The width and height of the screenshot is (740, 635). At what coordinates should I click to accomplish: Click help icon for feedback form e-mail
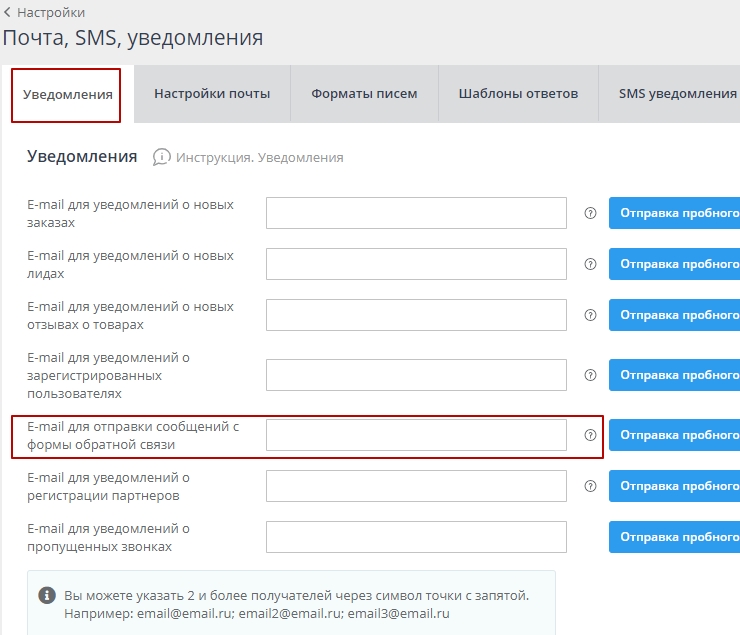590,435
